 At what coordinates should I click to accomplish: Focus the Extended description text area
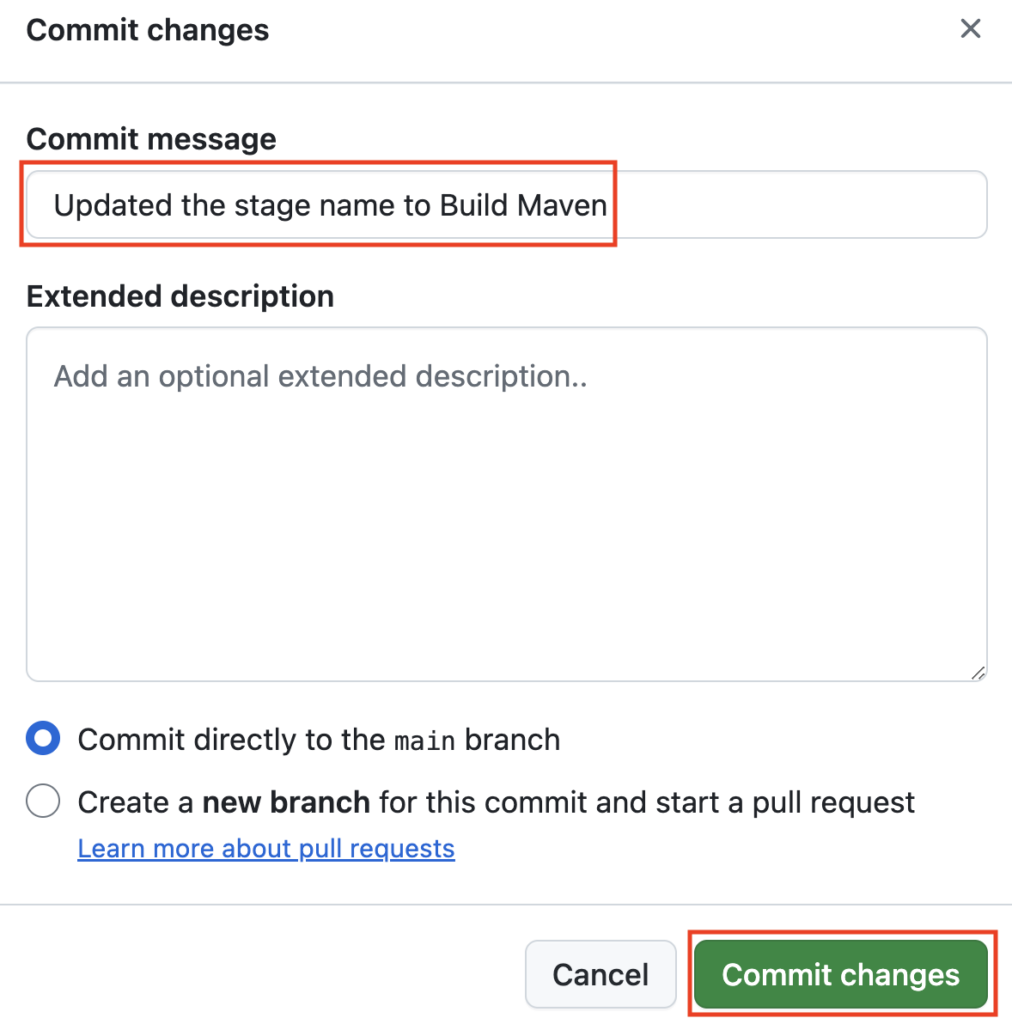pos(506,504)
